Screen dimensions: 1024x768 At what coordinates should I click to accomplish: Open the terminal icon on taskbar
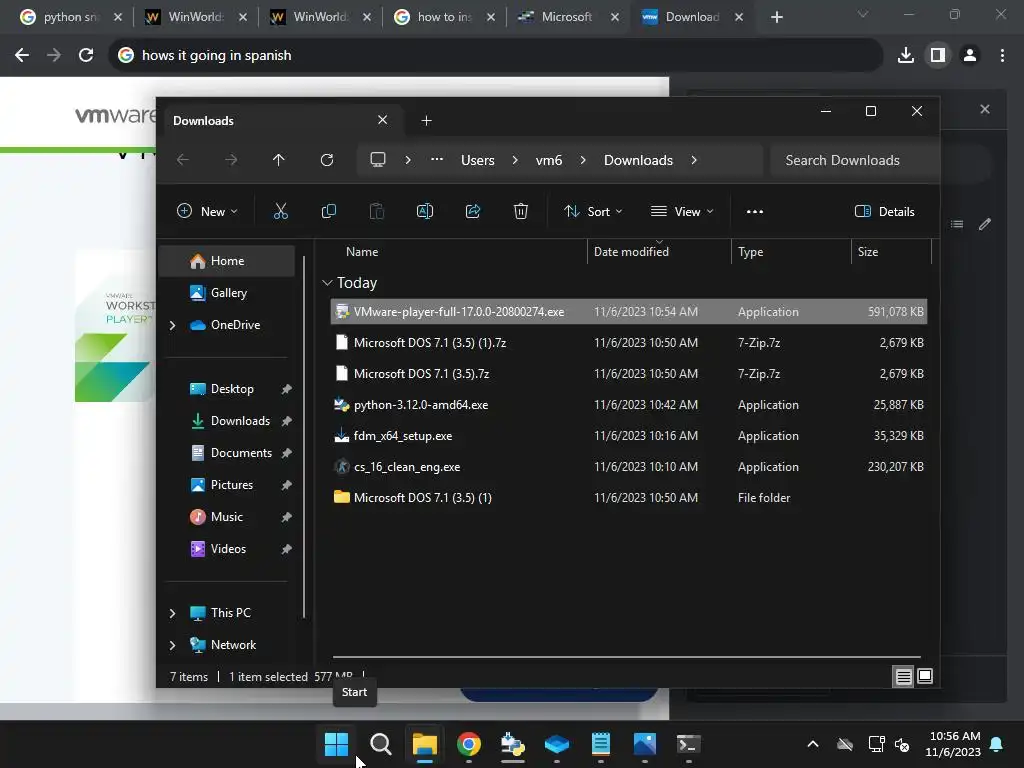pos(688,744)
